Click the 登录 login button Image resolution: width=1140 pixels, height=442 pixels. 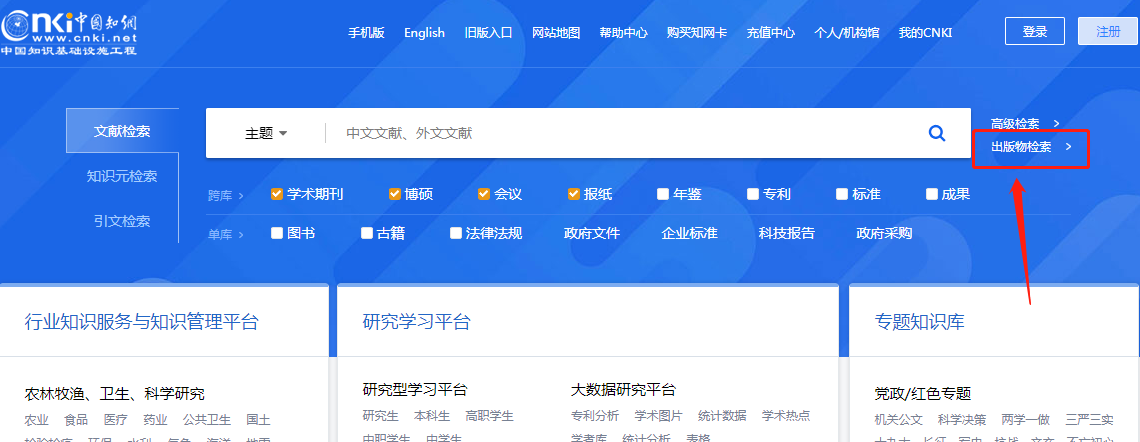click(x=1035, y=31)
